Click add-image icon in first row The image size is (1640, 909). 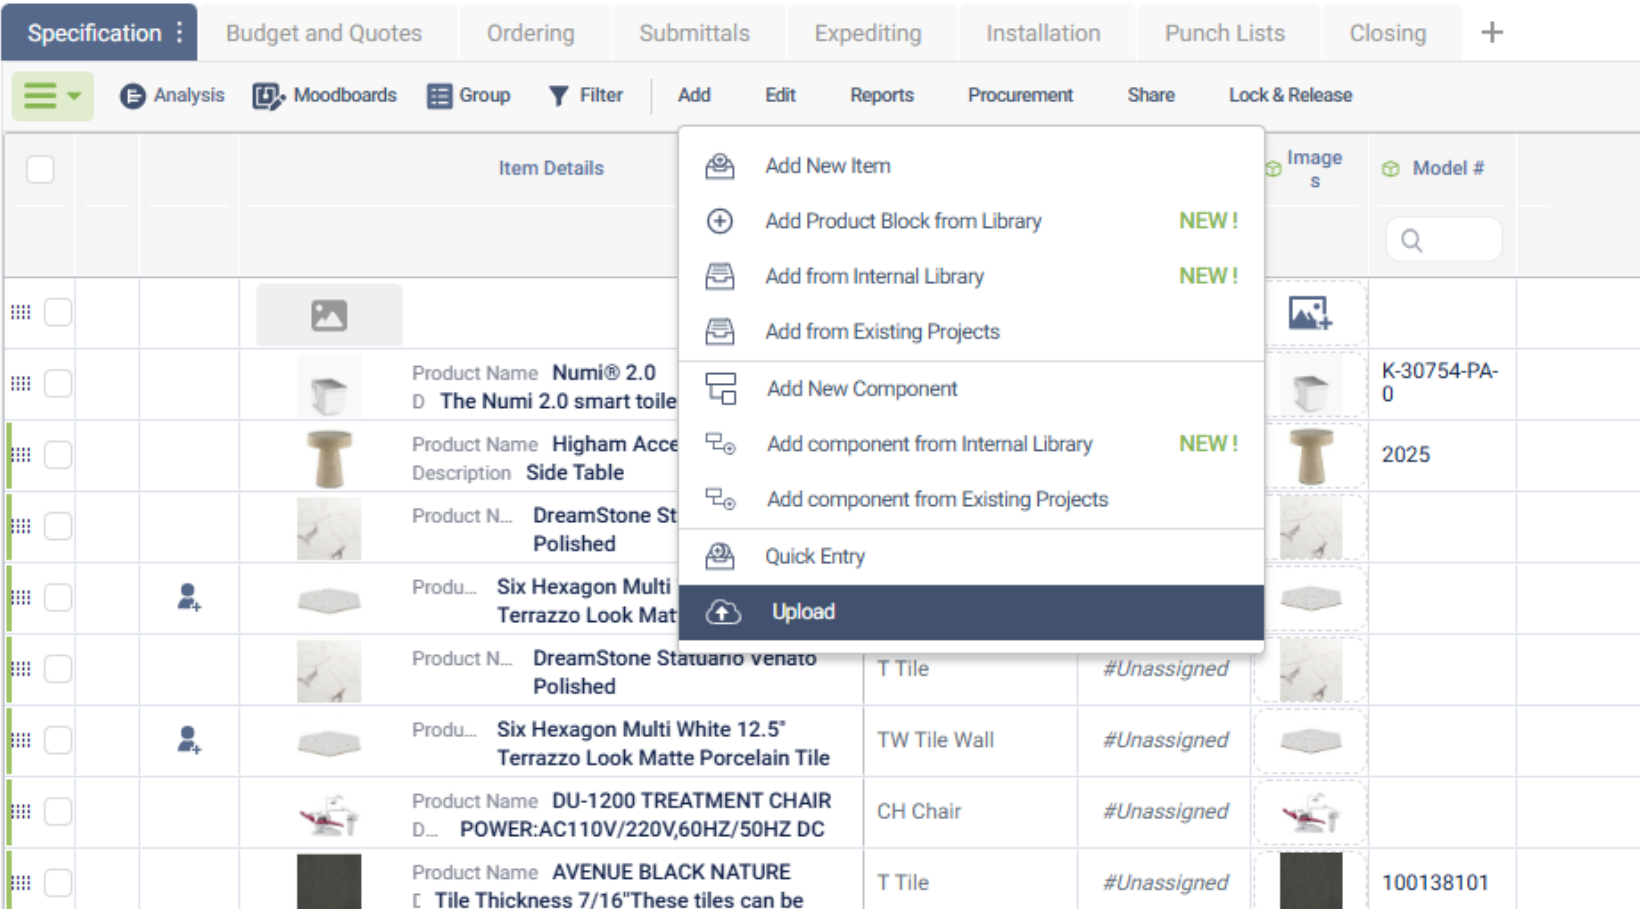point(1310,314)
